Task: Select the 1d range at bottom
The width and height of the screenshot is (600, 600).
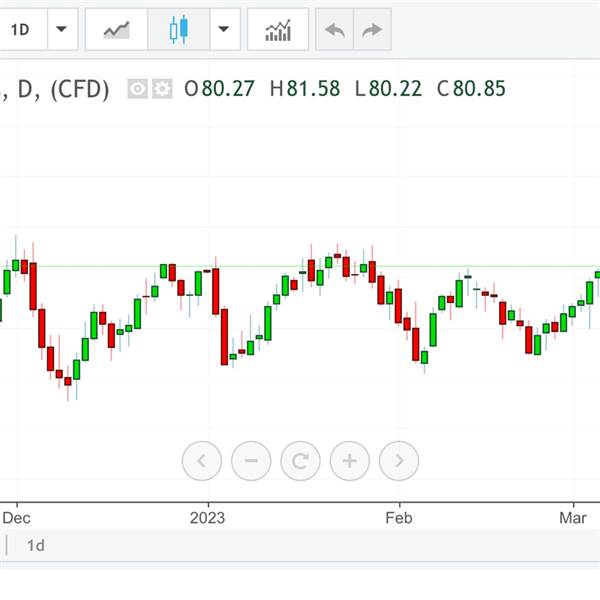Action: (36, 545)
